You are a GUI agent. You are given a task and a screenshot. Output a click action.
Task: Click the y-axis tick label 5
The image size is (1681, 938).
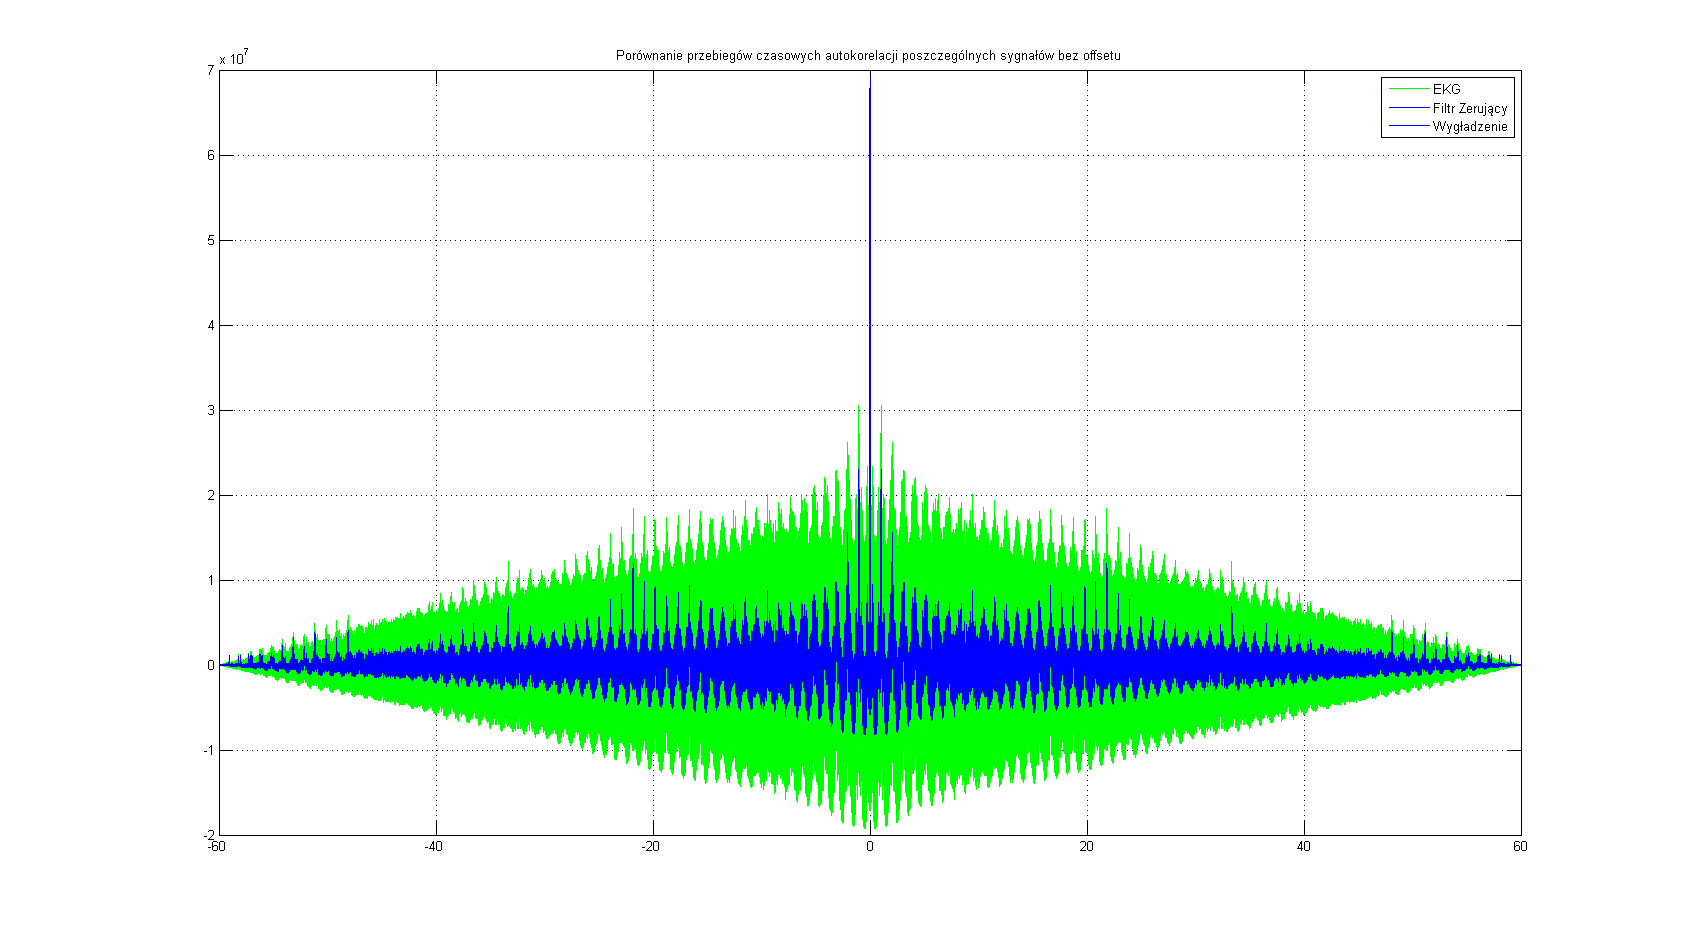(x=210, y=240)
